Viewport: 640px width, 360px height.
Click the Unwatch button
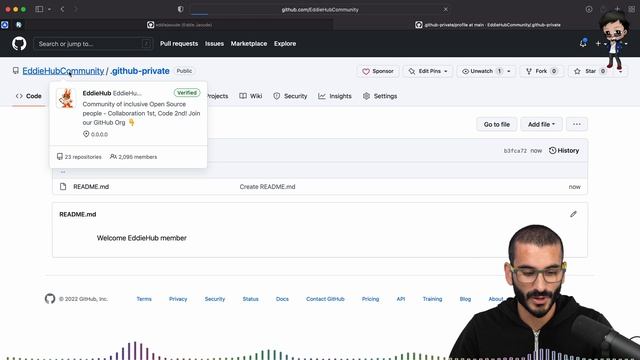click(481, 71)
